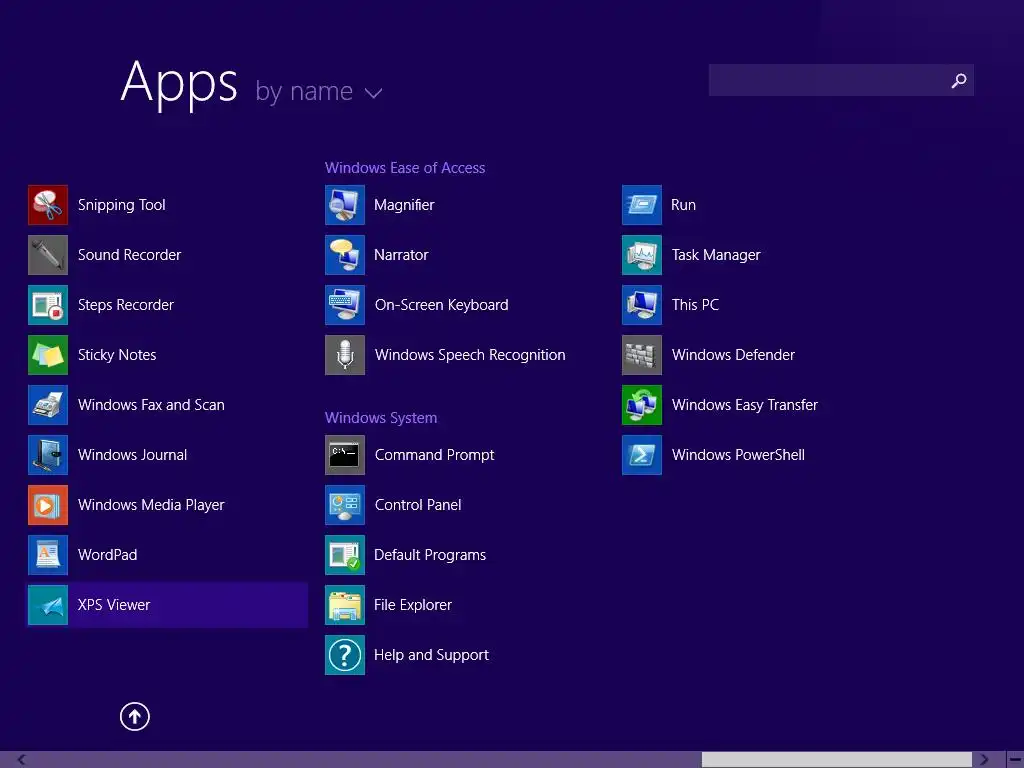This screenshot has width=1024, height=768.
Task: Click the 'Run' label
Action: 683,205
